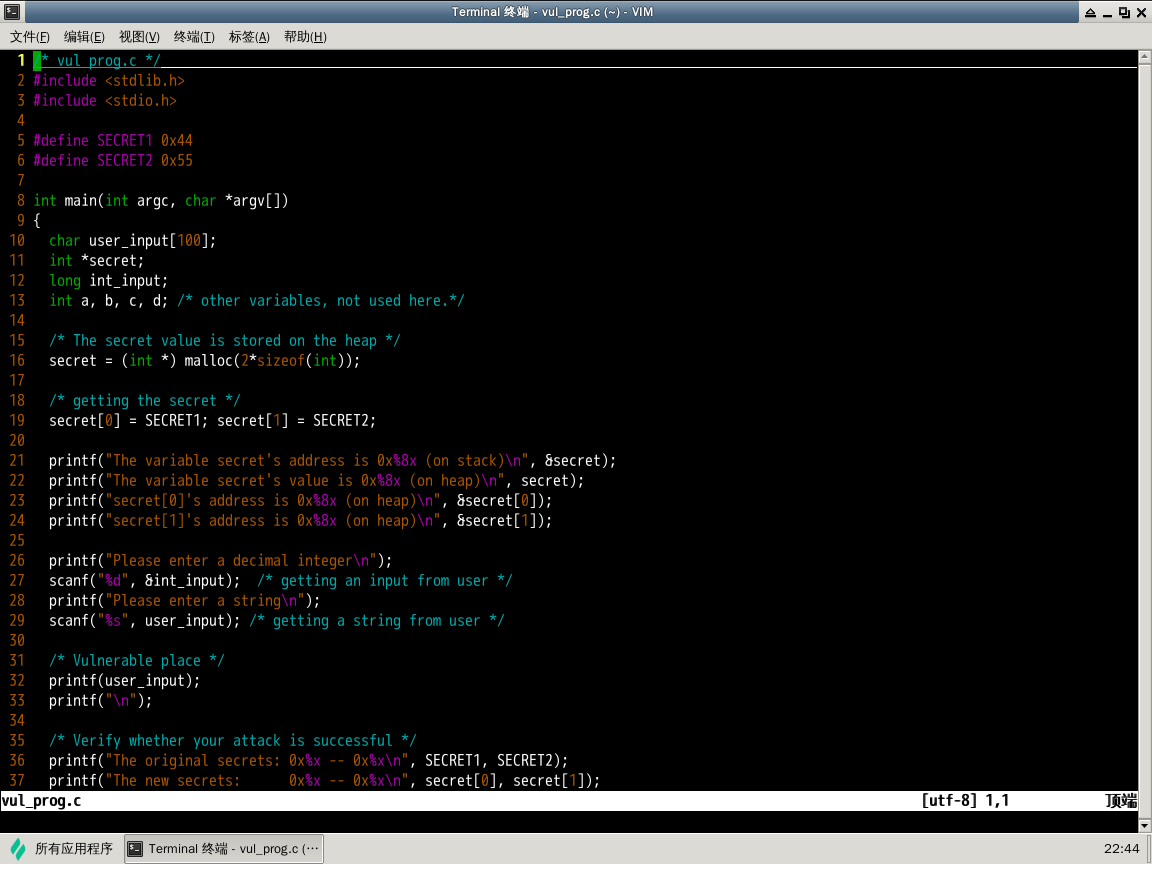Viewport: 1152px width, 896px height.
Task: Click the scrollbar up arrow
Action: [x=1144, y=58]
